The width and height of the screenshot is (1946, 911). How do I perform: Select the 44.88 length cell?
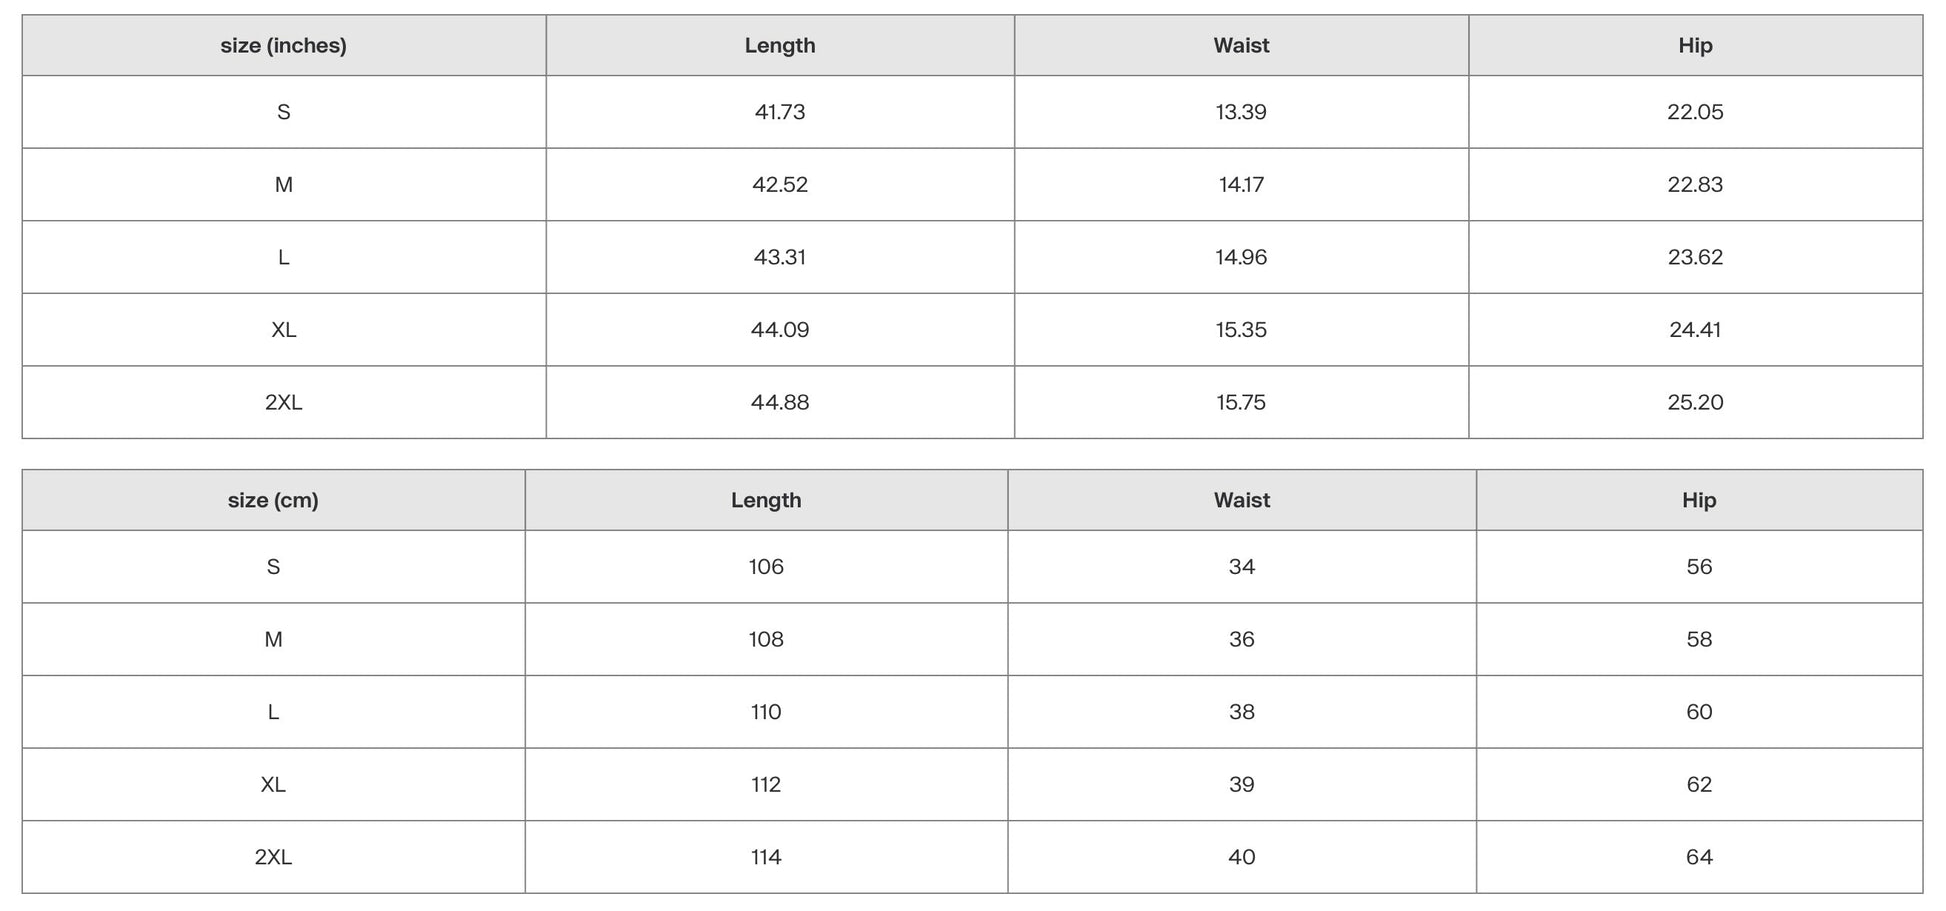780,403
